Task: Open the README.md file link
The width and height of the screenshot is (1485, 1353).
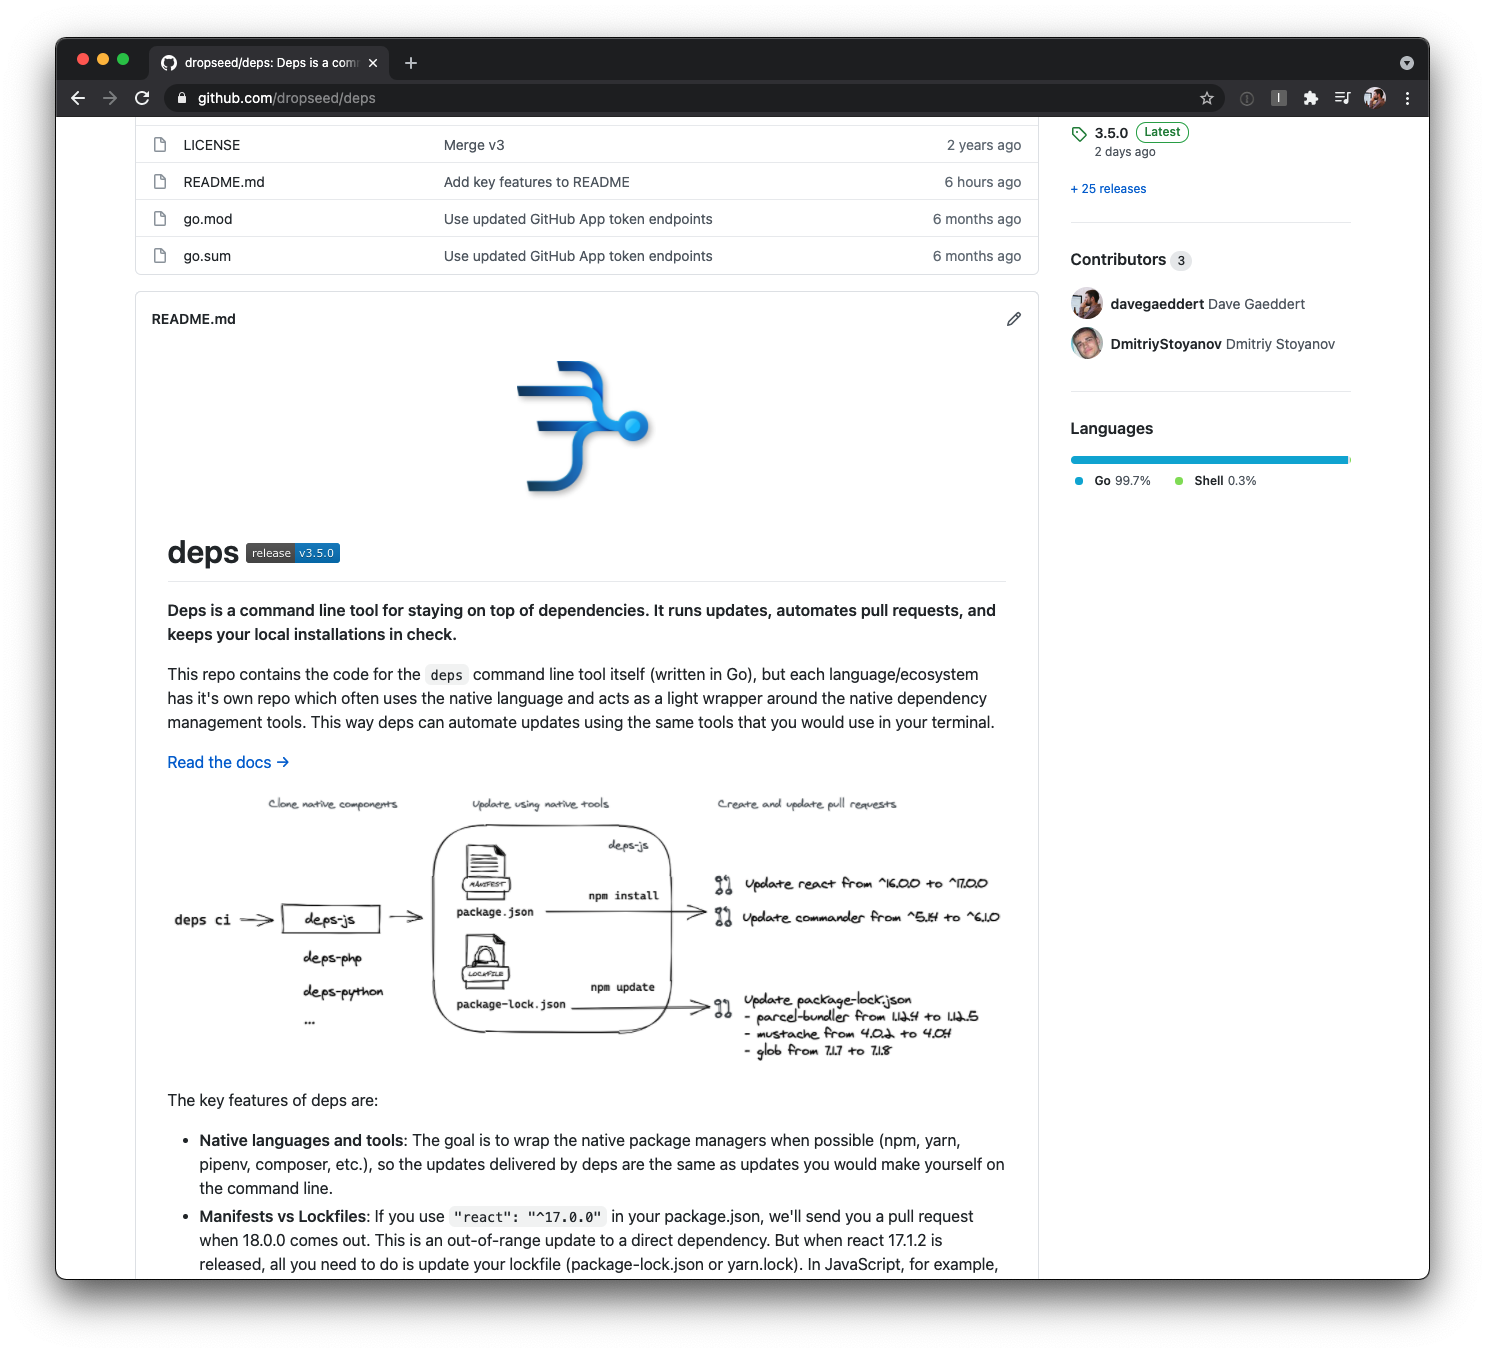Action: point(224,182)
